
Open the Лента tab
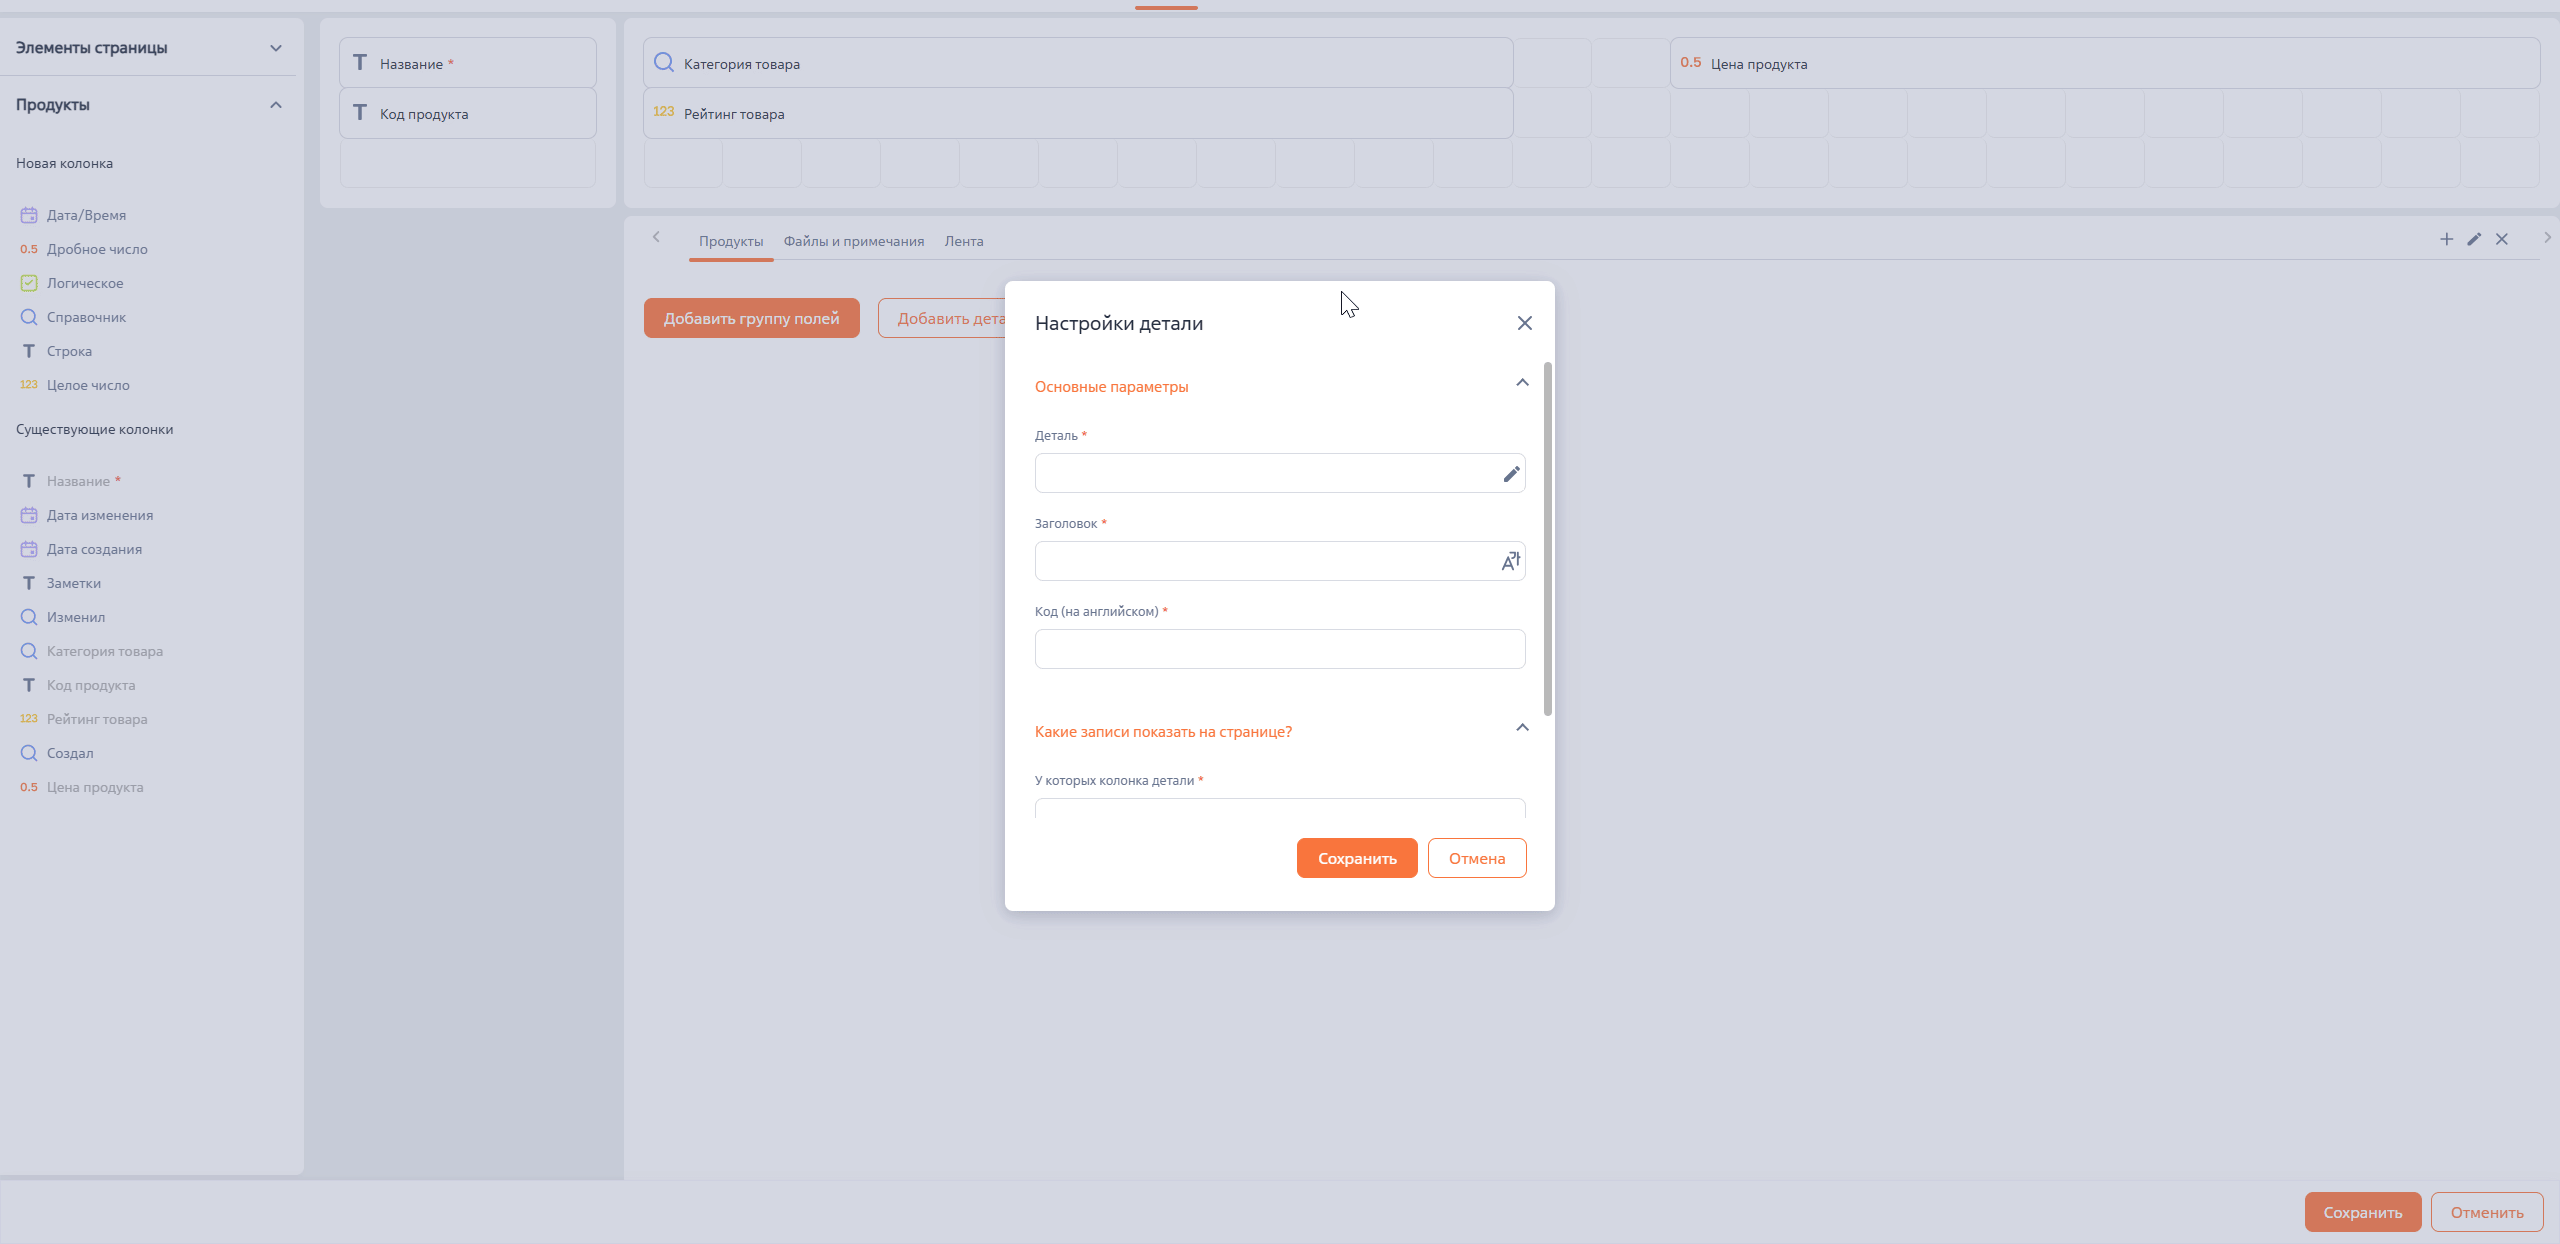(x=963, y=241)
